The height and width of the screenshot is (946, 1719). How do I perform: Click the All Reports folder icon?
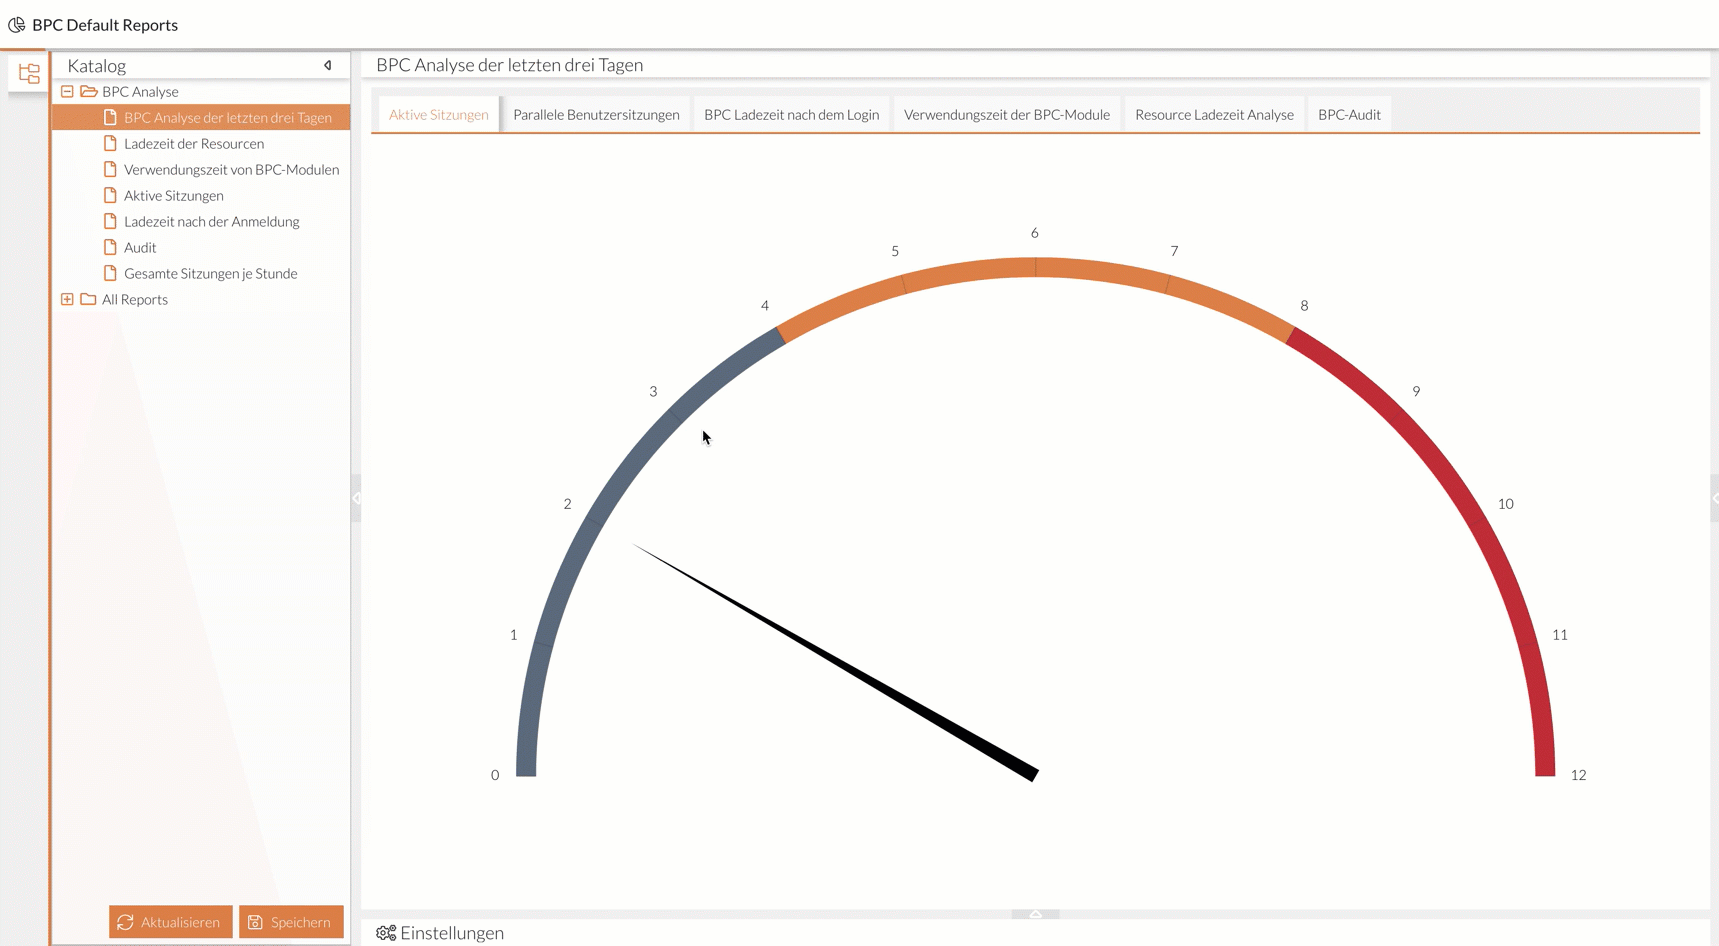[x=89, y=300]
